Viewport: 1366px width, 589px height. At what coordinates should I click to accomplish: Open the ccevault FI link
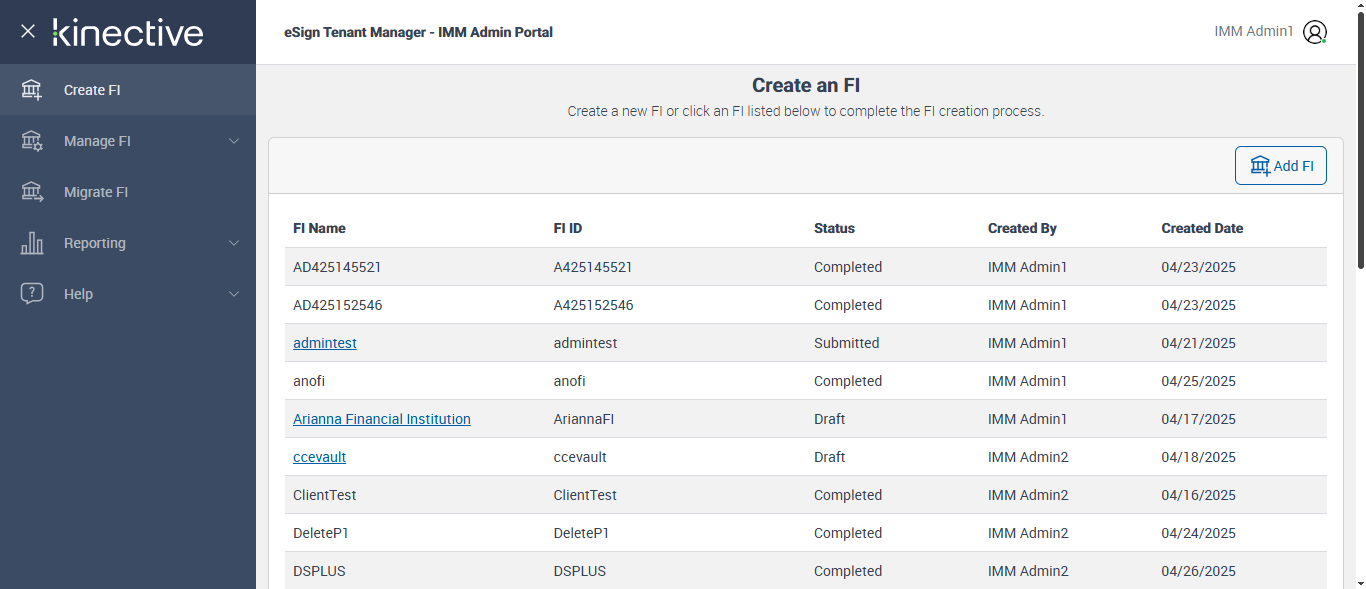319,457
